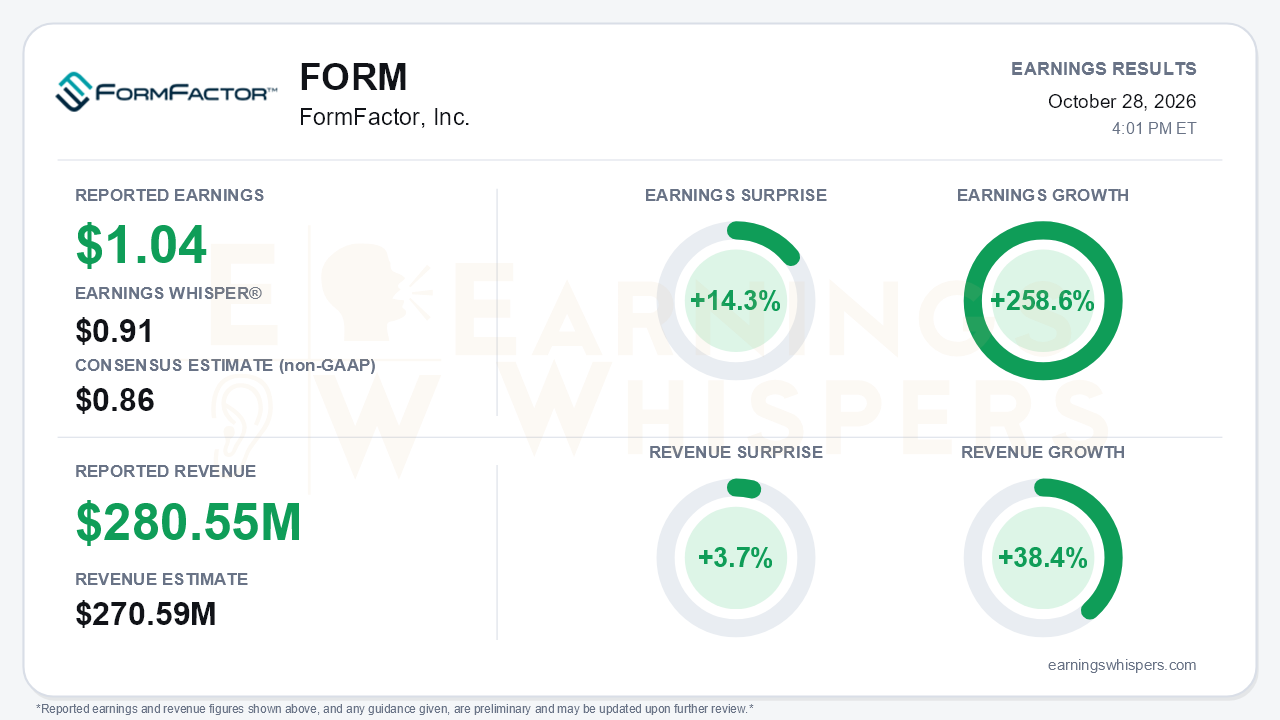Click the REVENUE SURPRISE heading
Viewport: 1280px width, 720px height.
(736, 452)
